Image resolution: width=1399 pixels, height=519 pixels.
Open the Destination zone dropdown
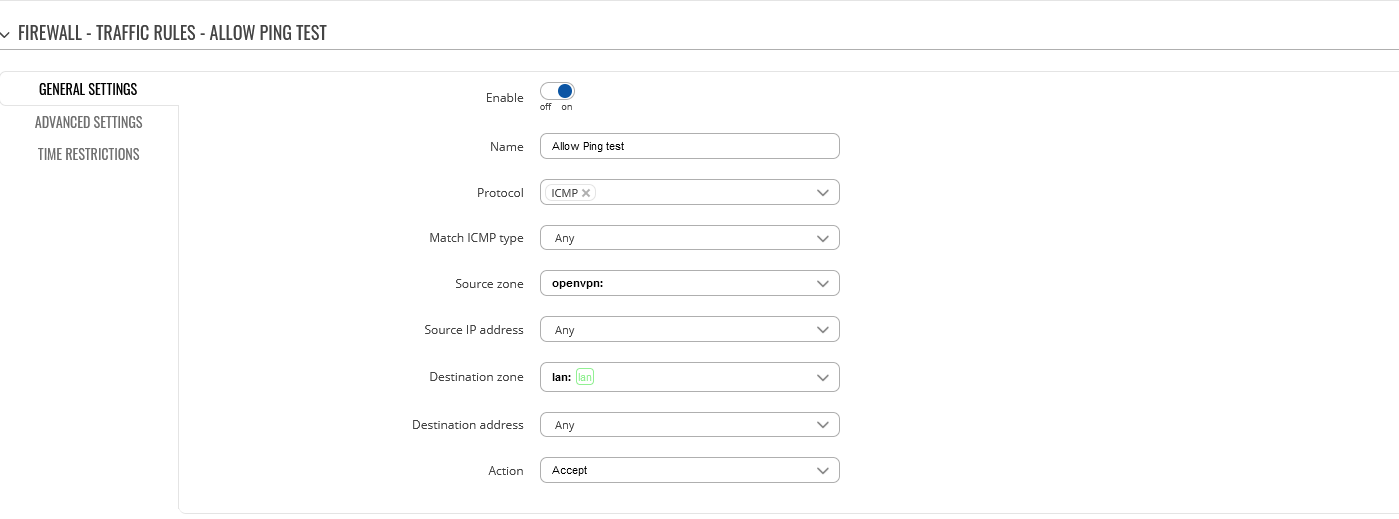point(689,377)
